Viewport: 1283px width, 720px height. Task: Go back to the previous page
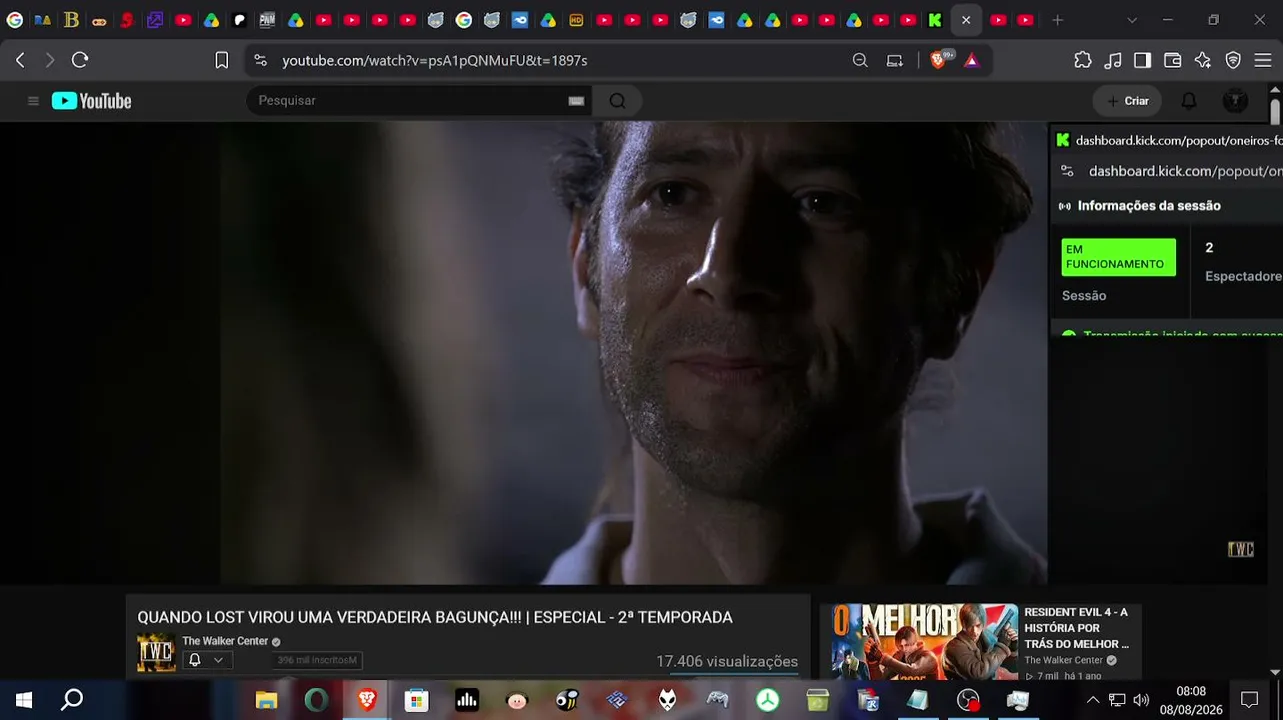[x=20, y=60]
